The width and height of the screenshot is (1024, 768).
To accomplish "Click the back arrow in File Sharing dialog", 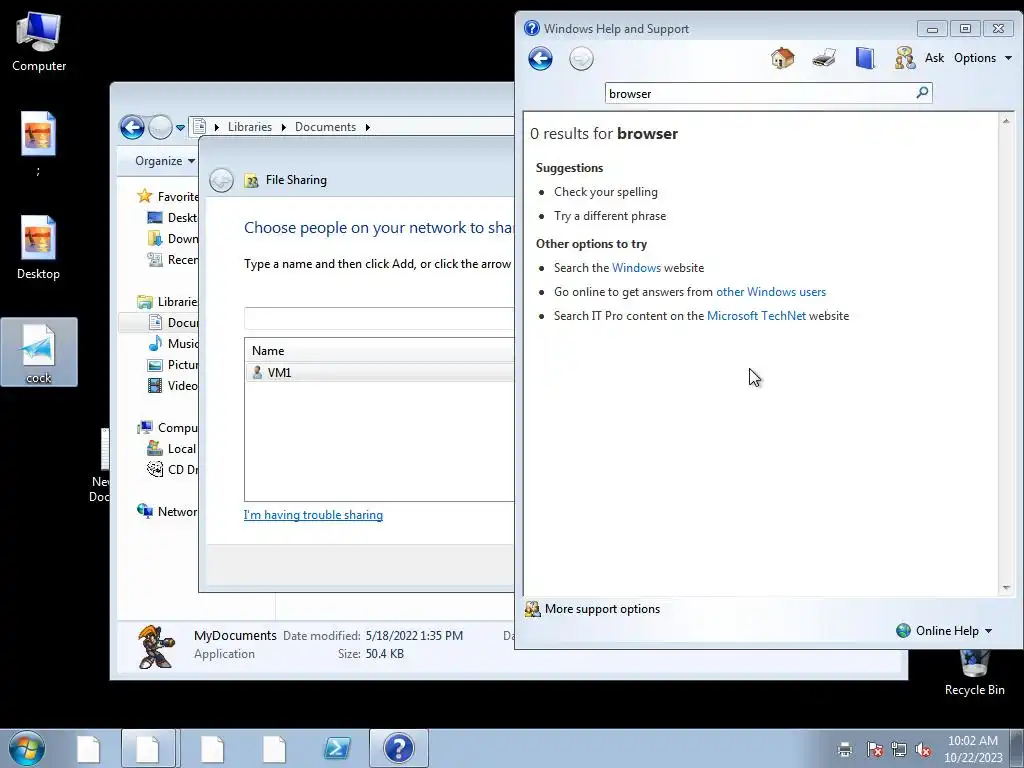I will 221,180.
